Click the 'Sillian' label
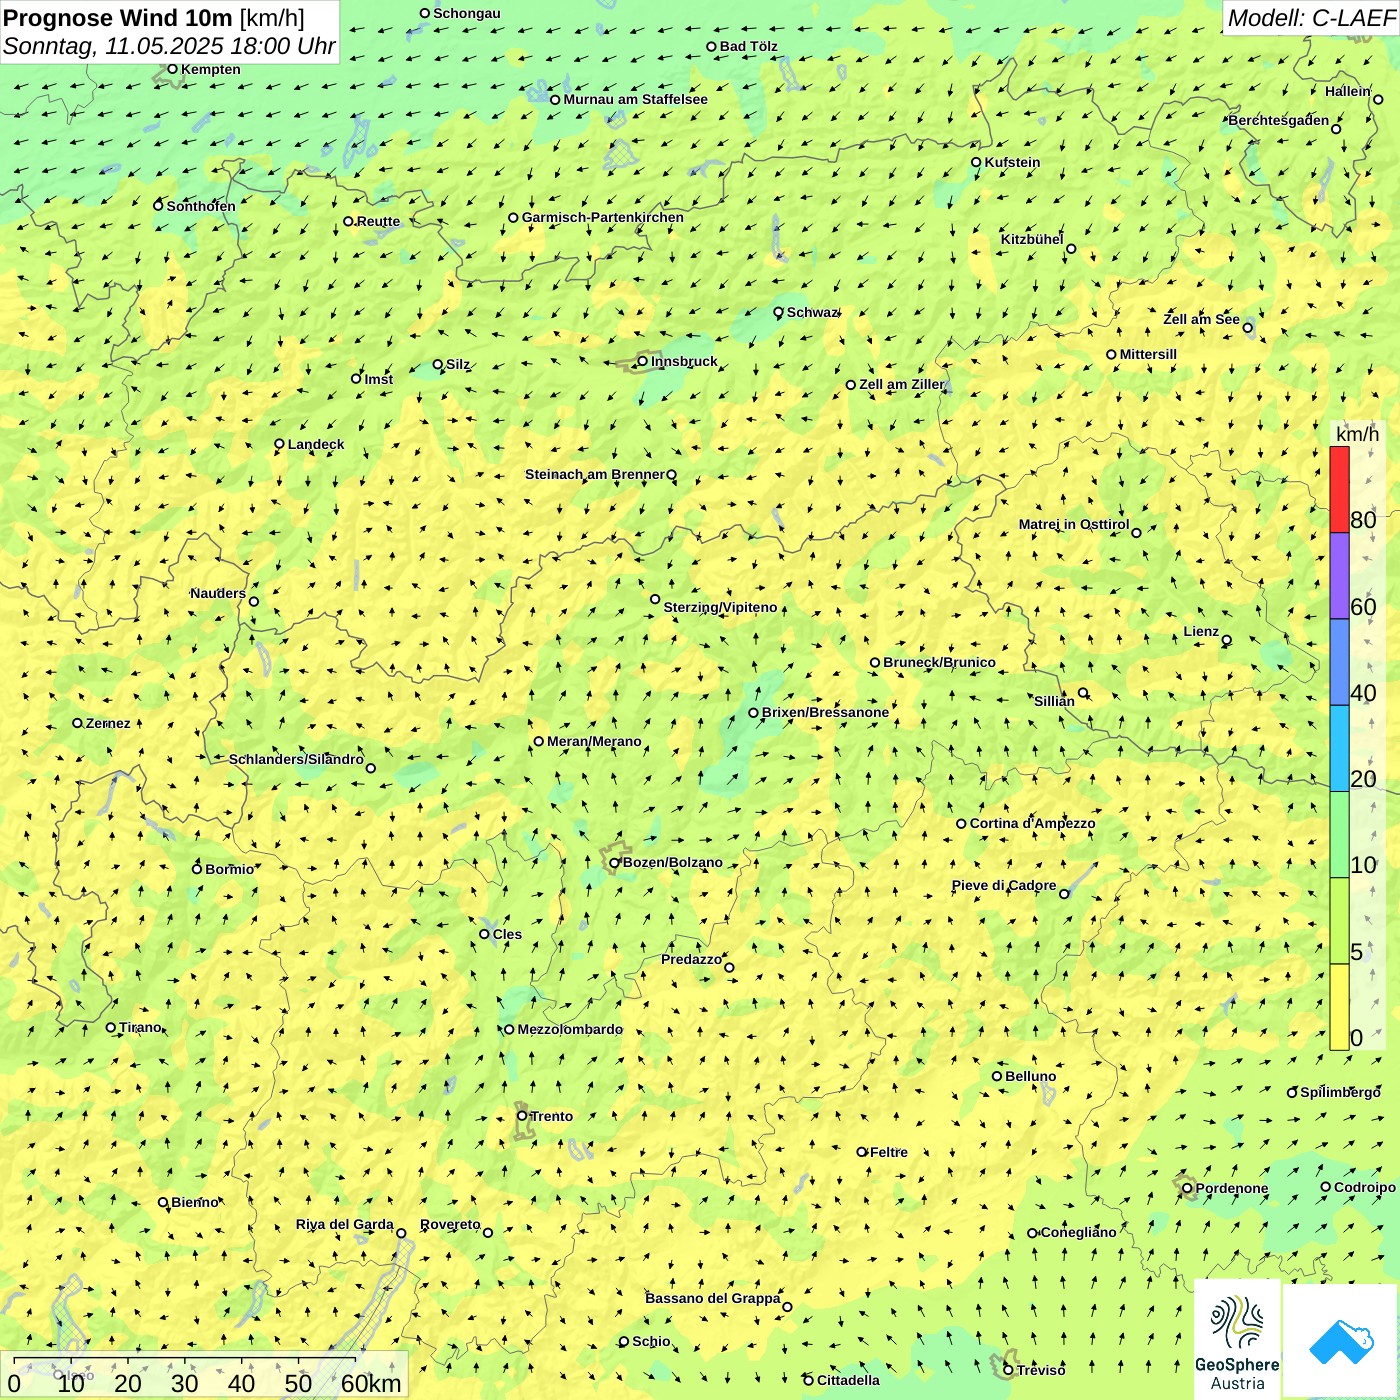 click(1054, 701)
